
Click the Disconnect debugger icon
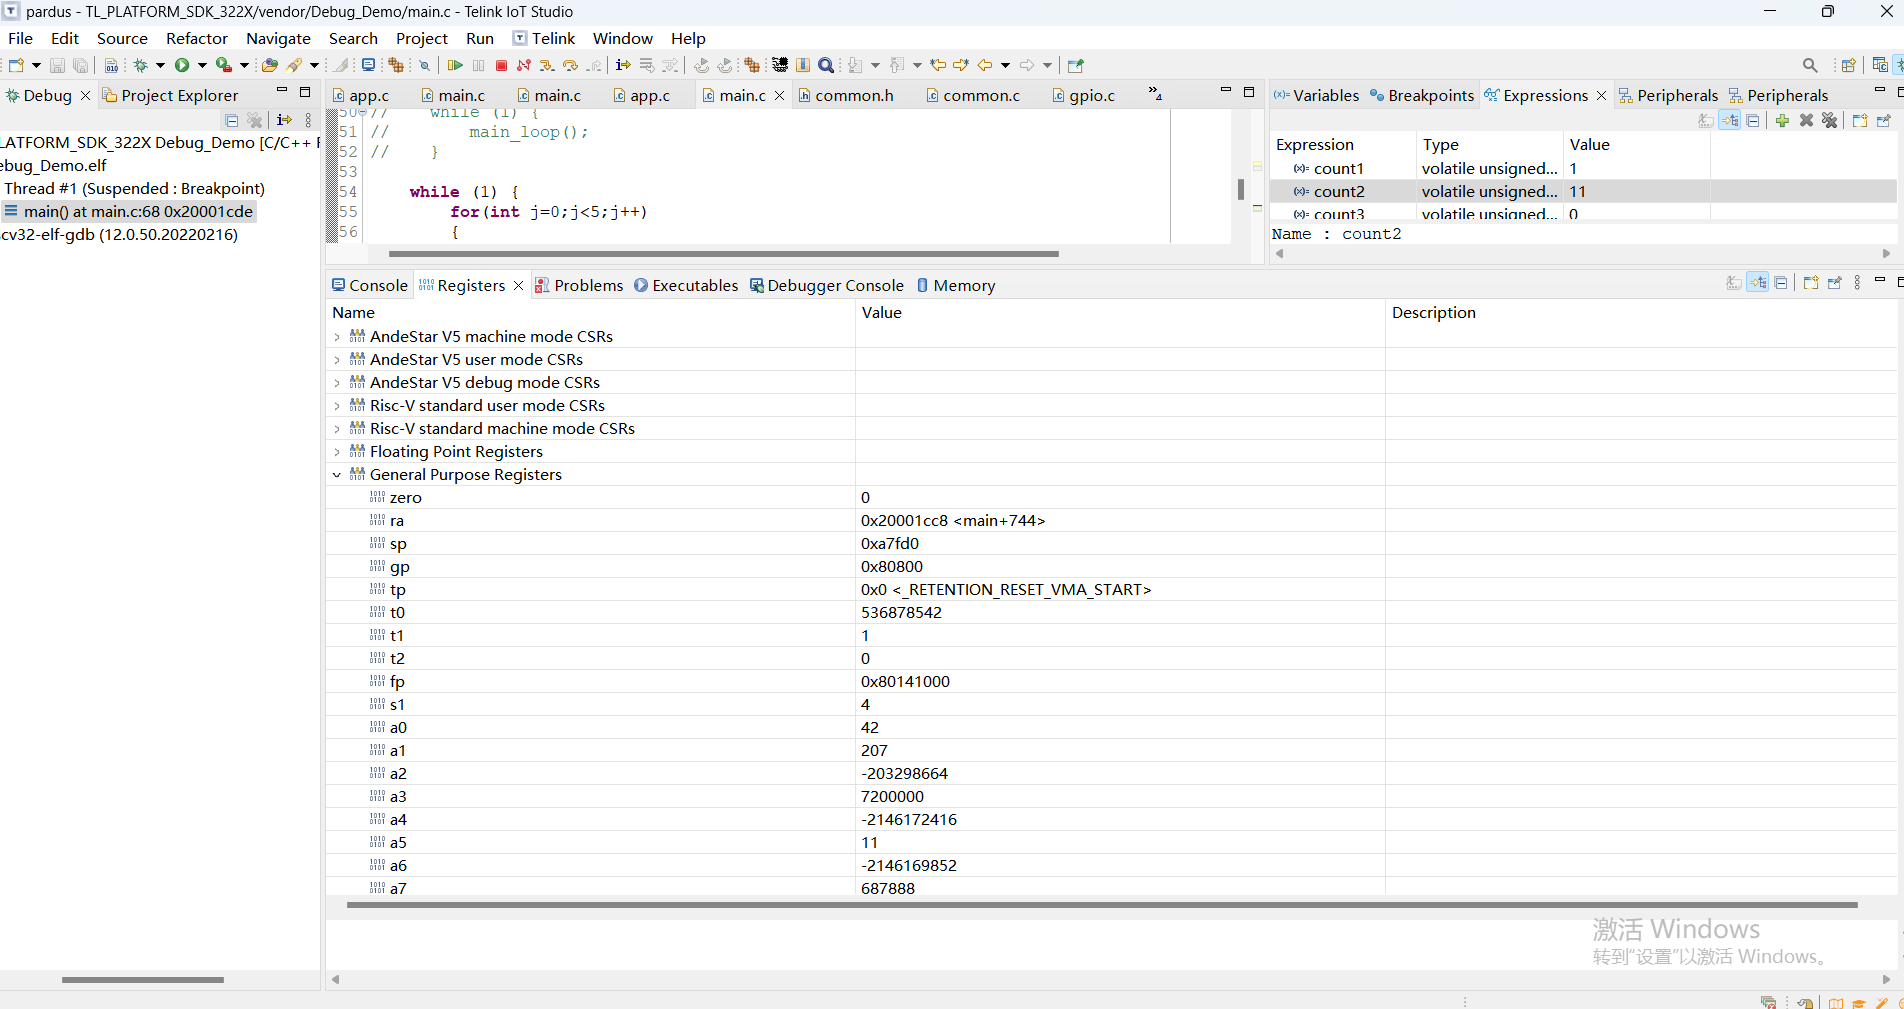point(524,65)
